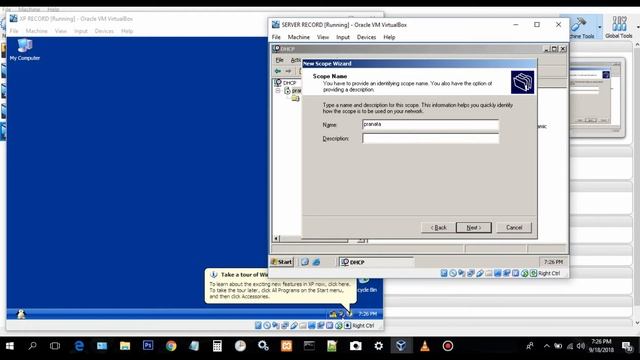Screen dimensions: 640x360
Task: Open Devices menu of SERVER RECORD window
Action: [x=366, y=37]
